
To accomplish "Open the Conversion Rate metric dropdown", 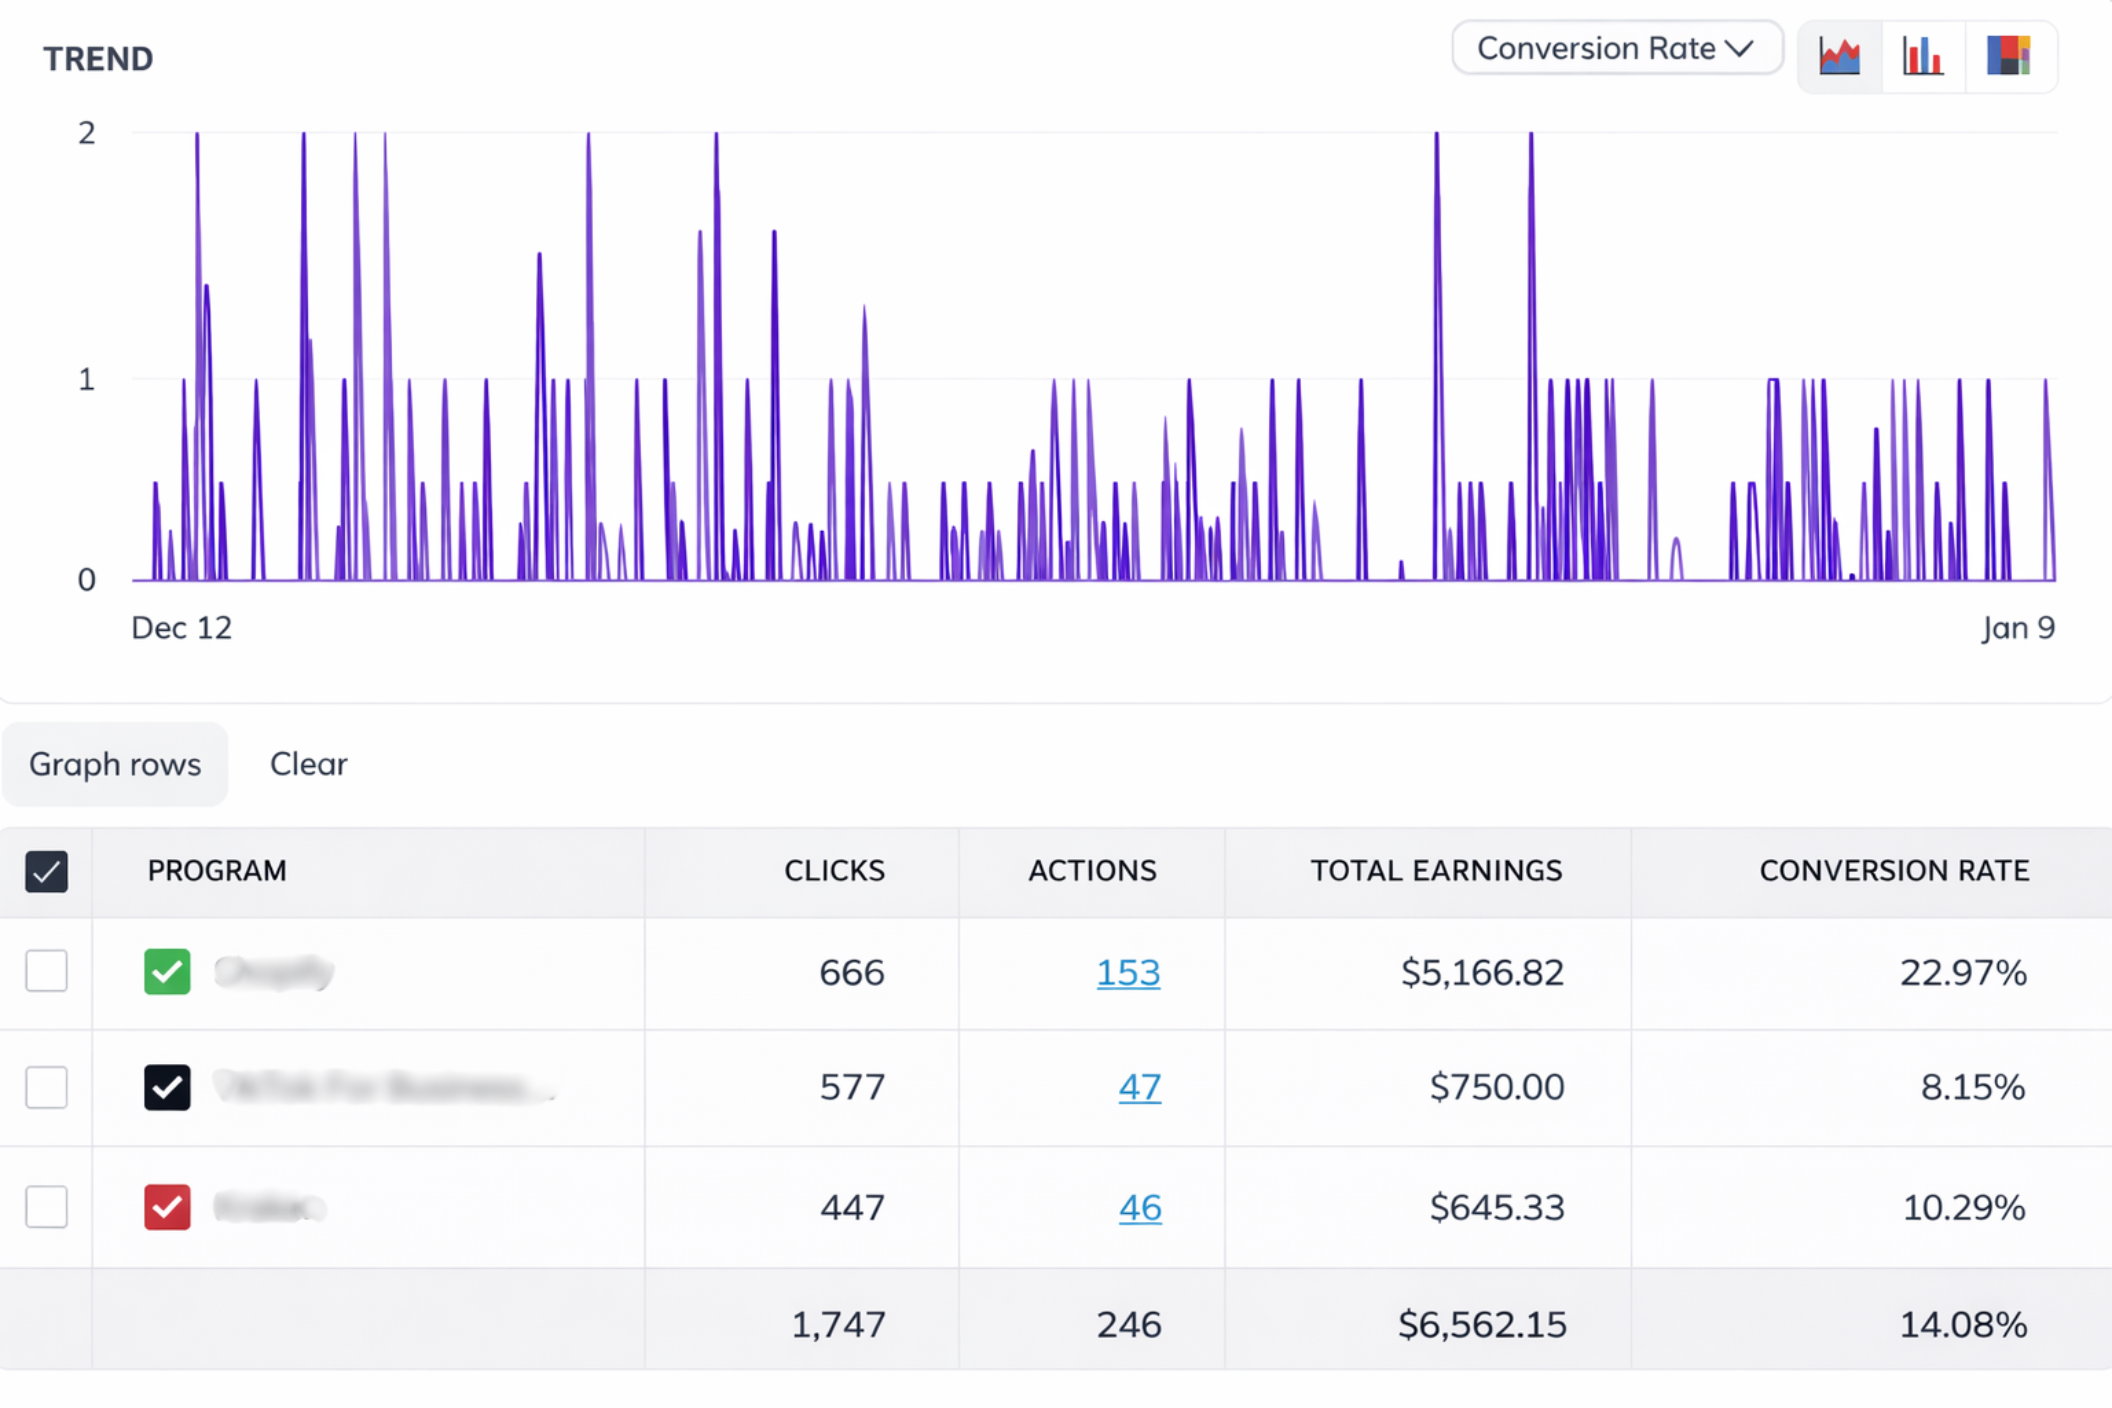I will tap(1616, 49).
